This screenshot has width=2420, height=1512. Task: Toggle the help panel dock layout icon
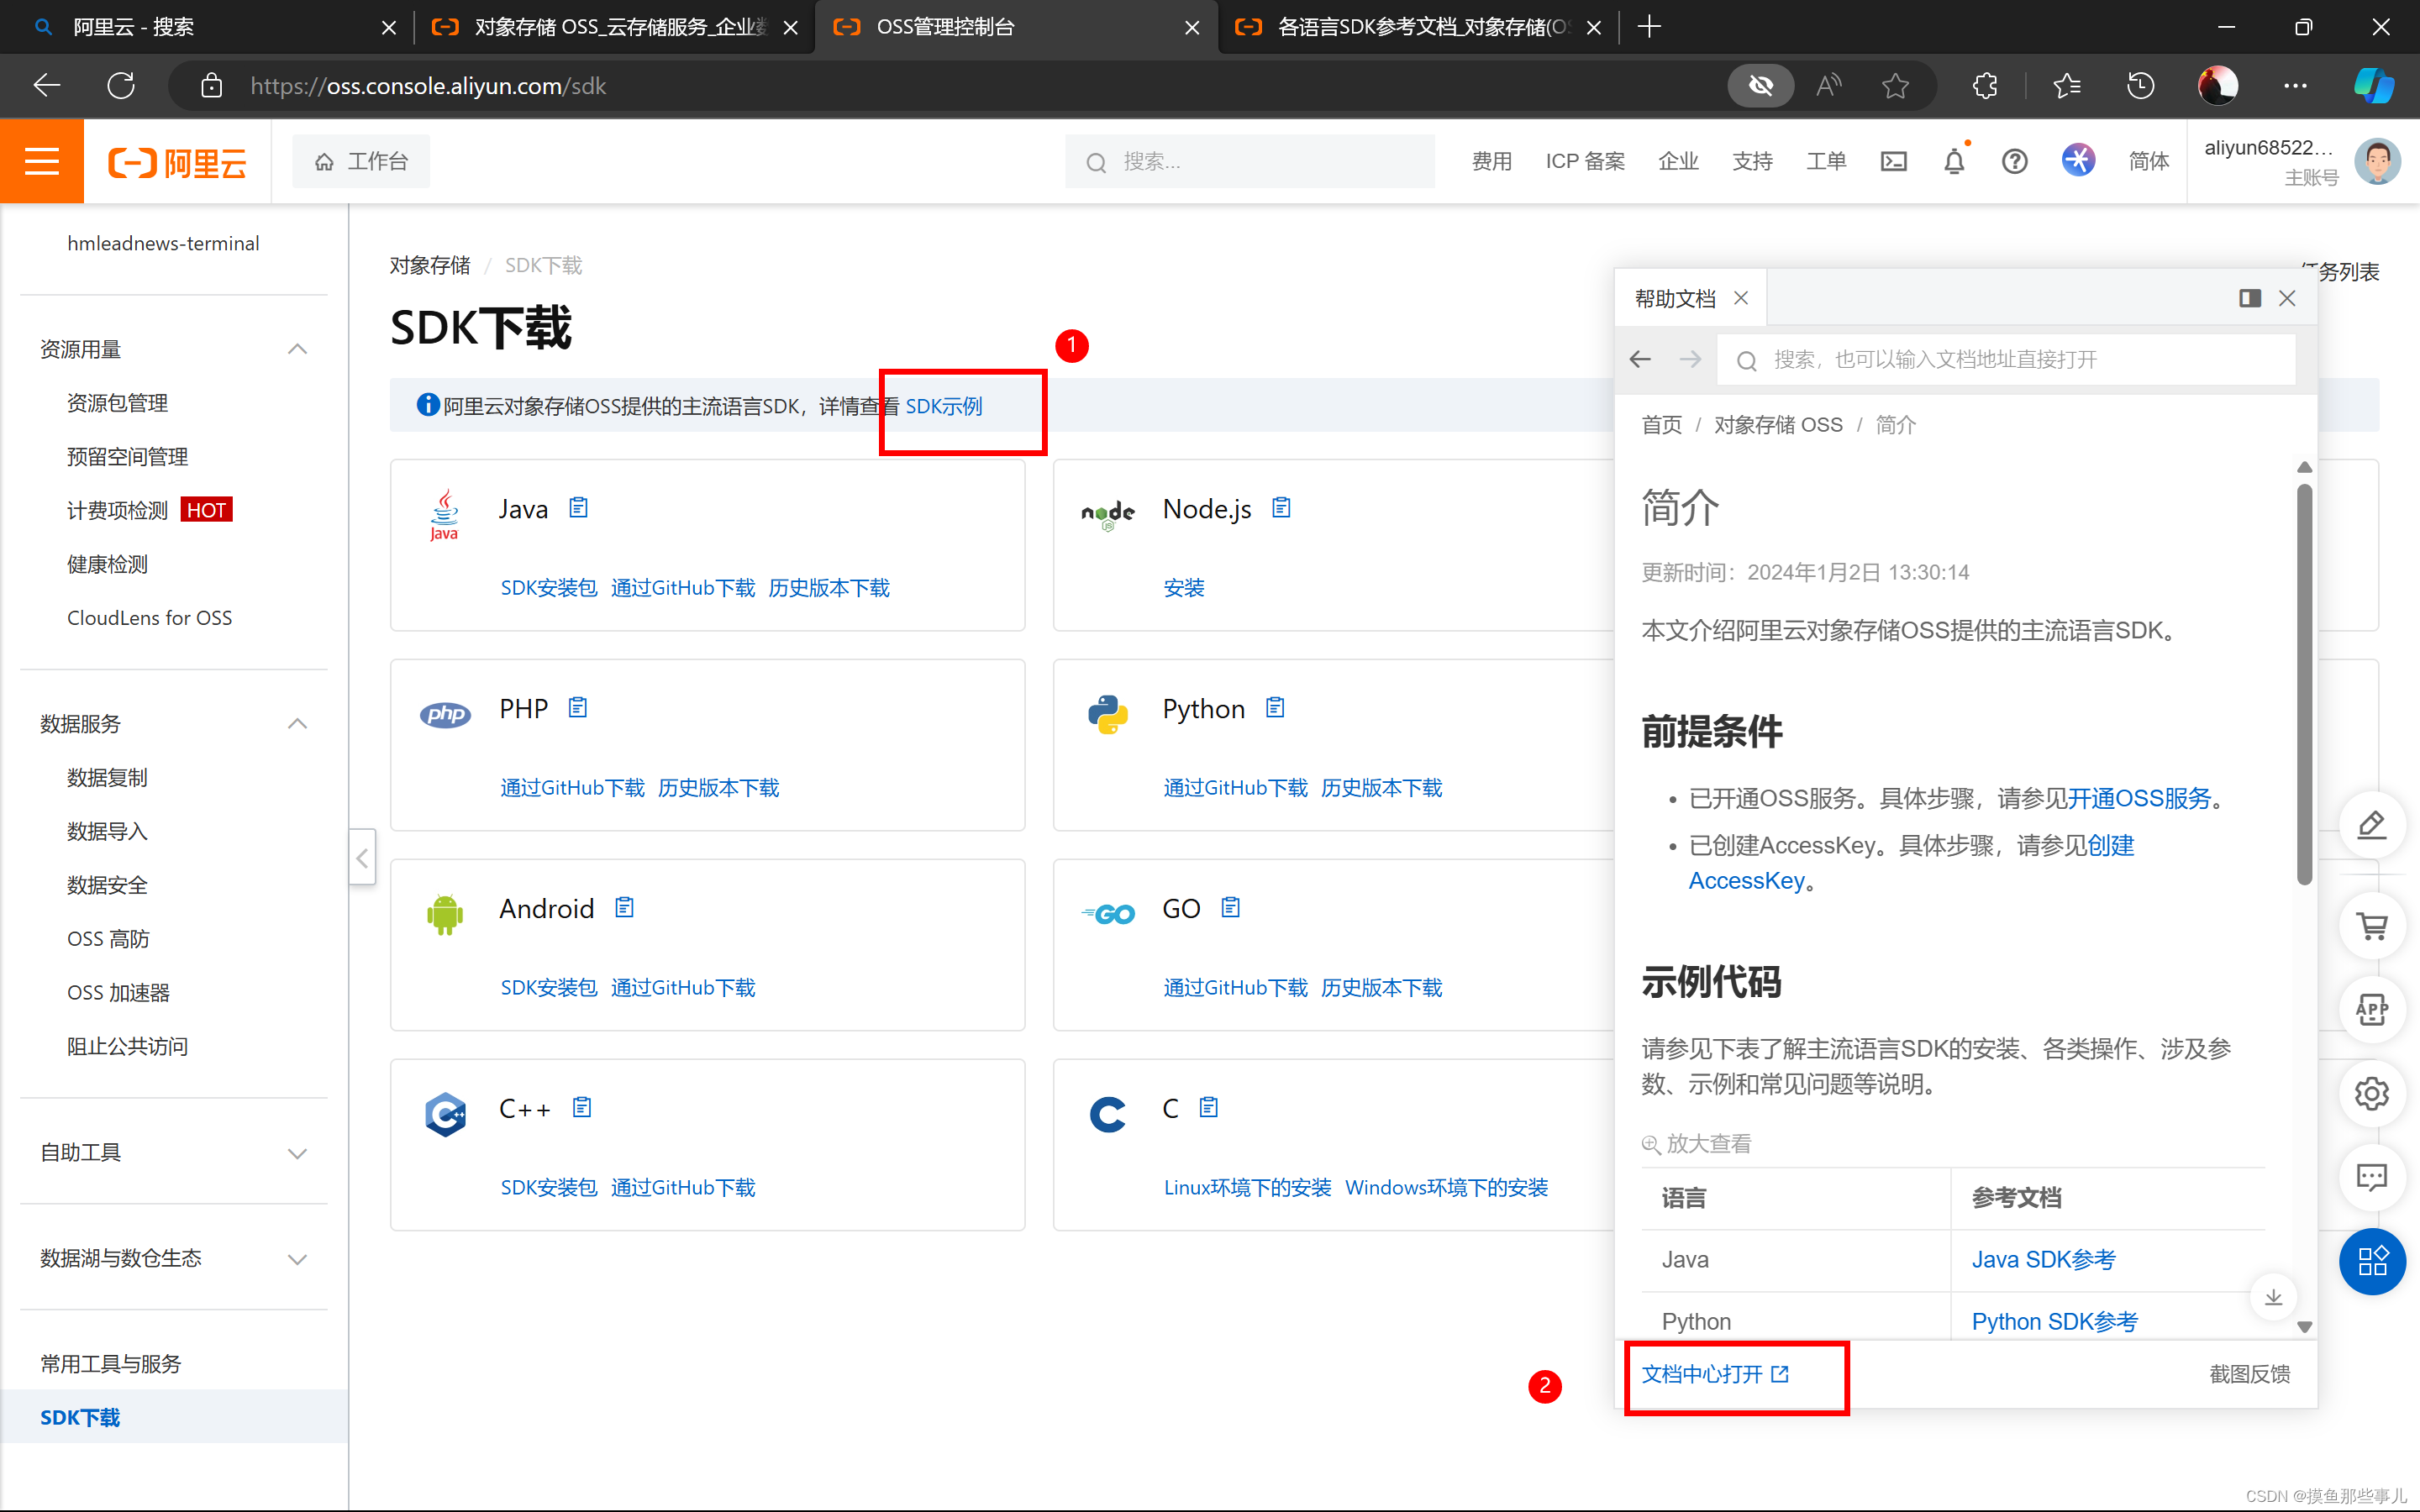point(2249,298)
